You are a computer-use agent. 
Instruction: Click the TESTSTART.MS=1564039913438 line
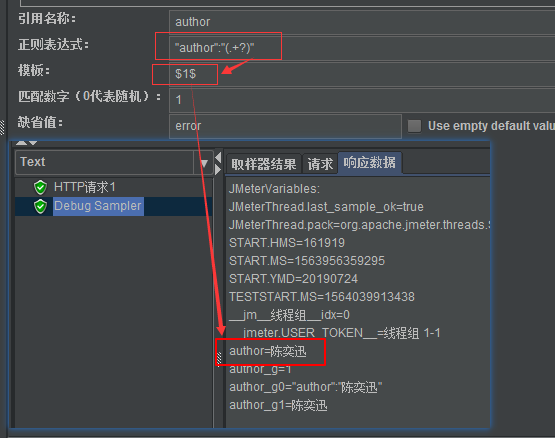tap(322, 297)
